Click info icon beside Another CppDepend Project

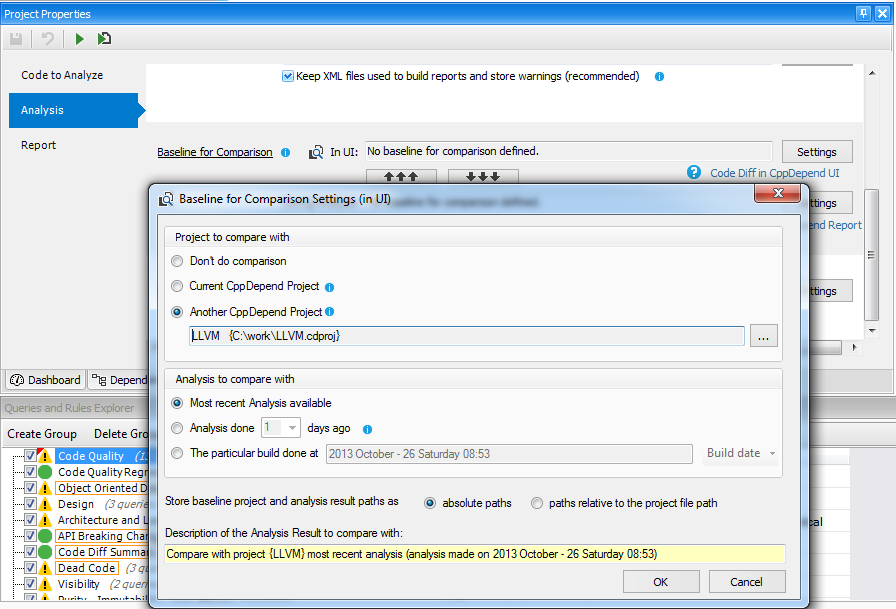click(330, 312)
